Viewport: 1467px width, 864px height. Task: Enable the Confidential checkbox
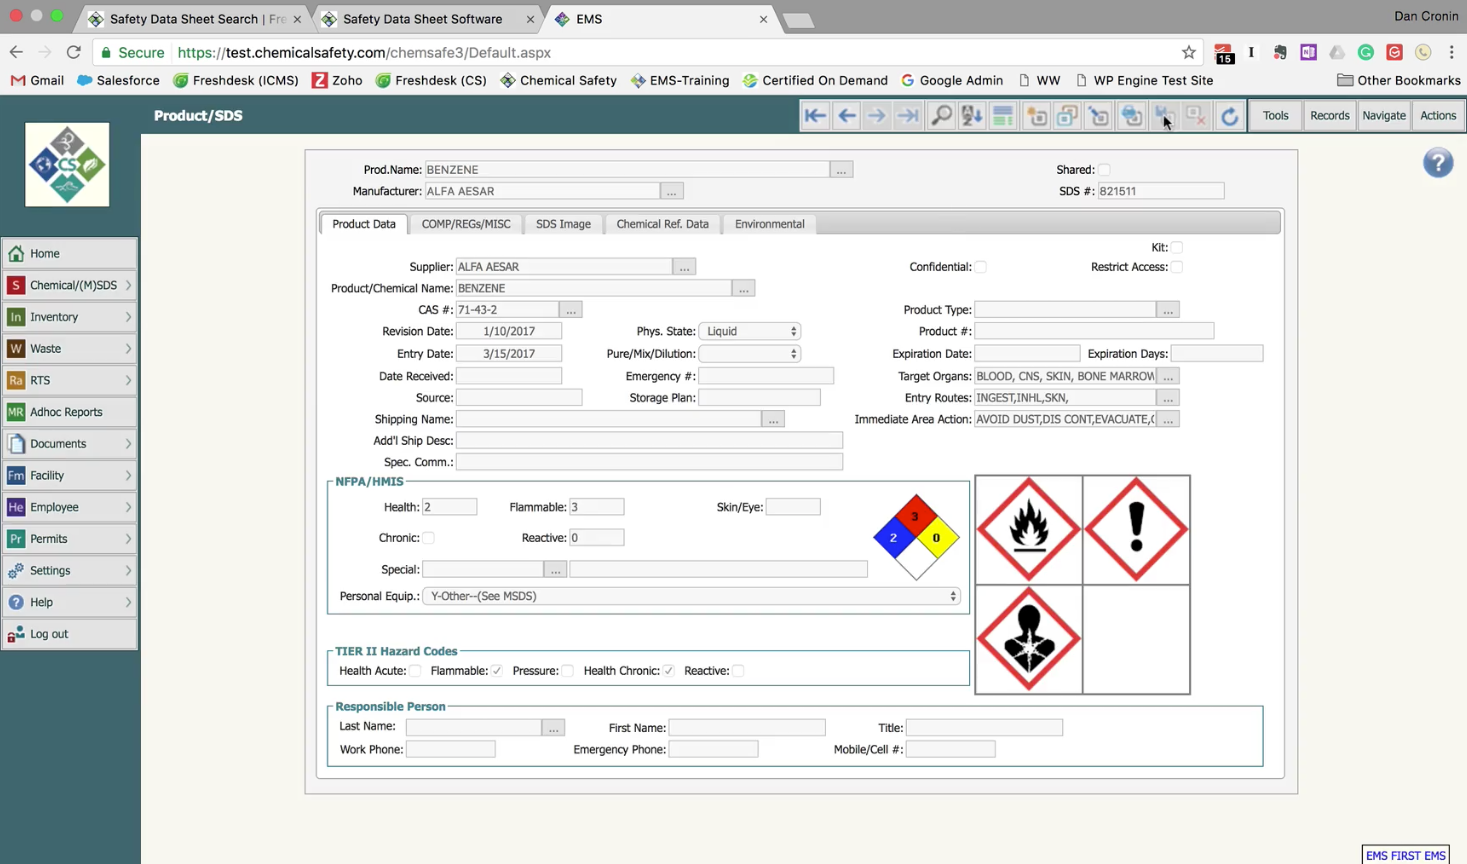point(981,266)
